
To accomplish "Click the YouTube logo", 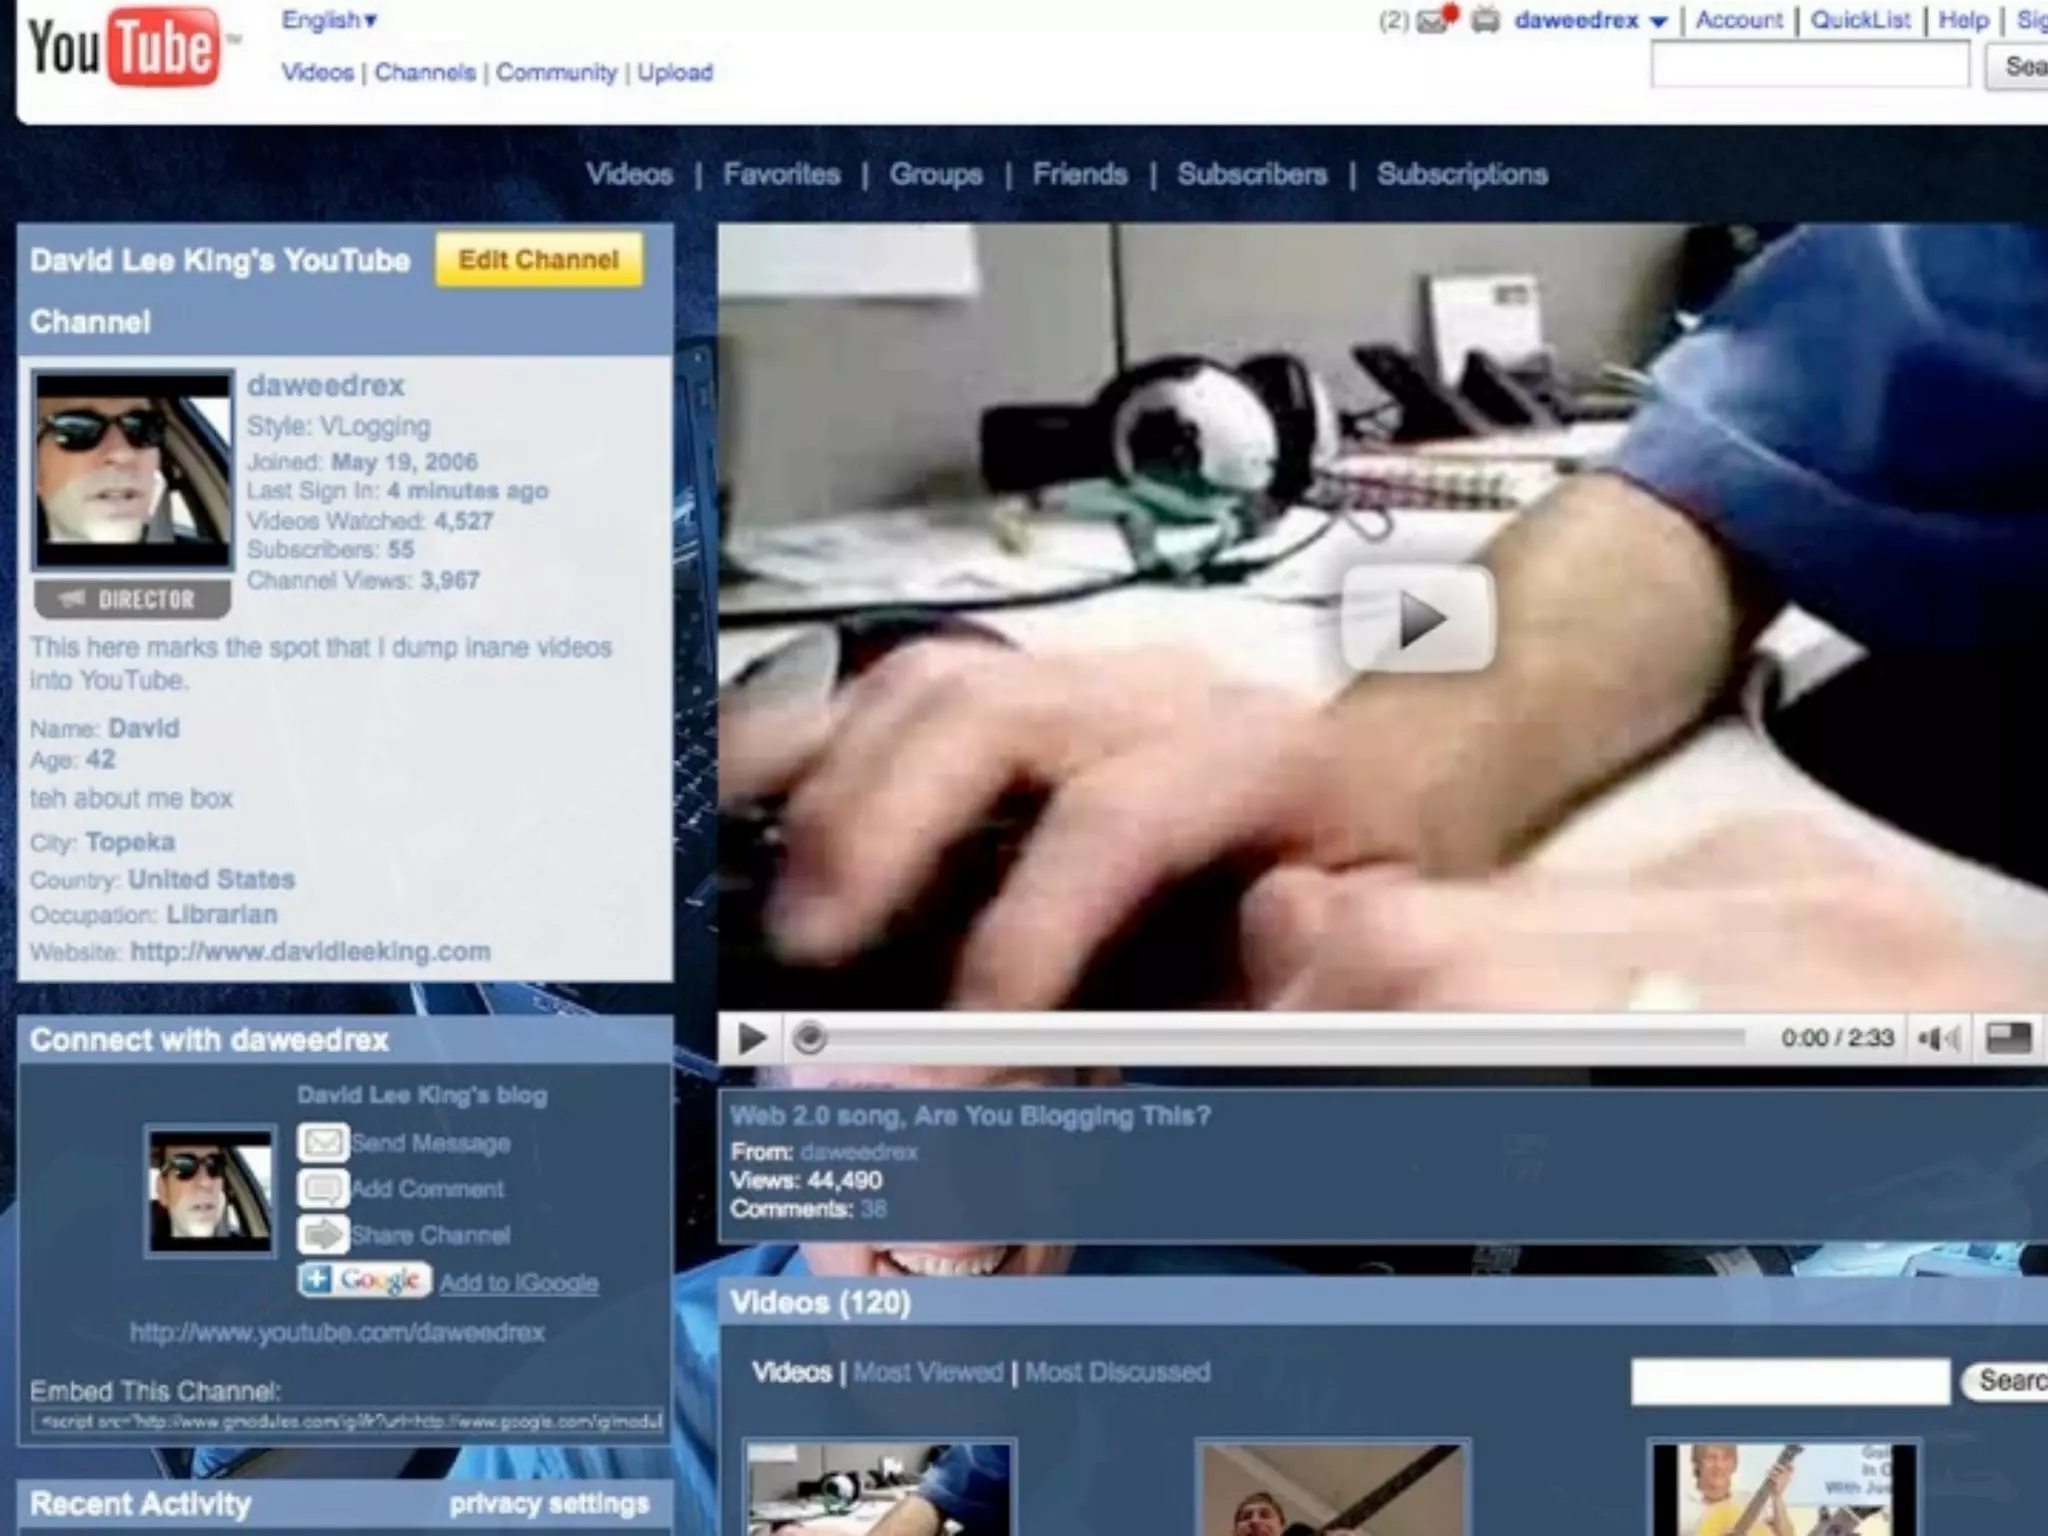I will pyautogui.click(x=125, y=47).
